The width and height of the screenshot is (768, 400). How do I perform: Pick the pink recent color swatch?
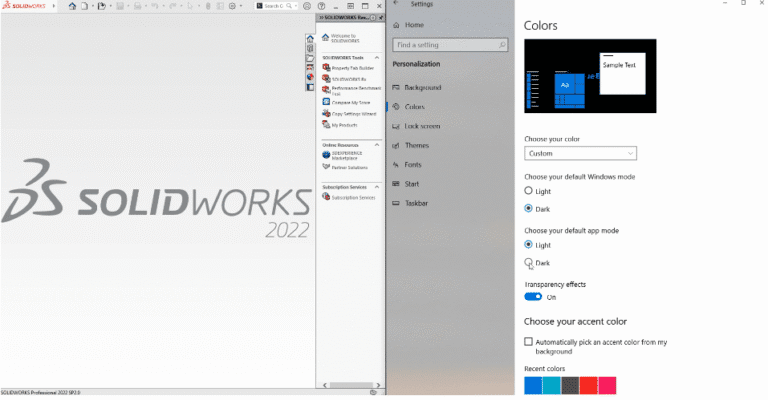607,385
